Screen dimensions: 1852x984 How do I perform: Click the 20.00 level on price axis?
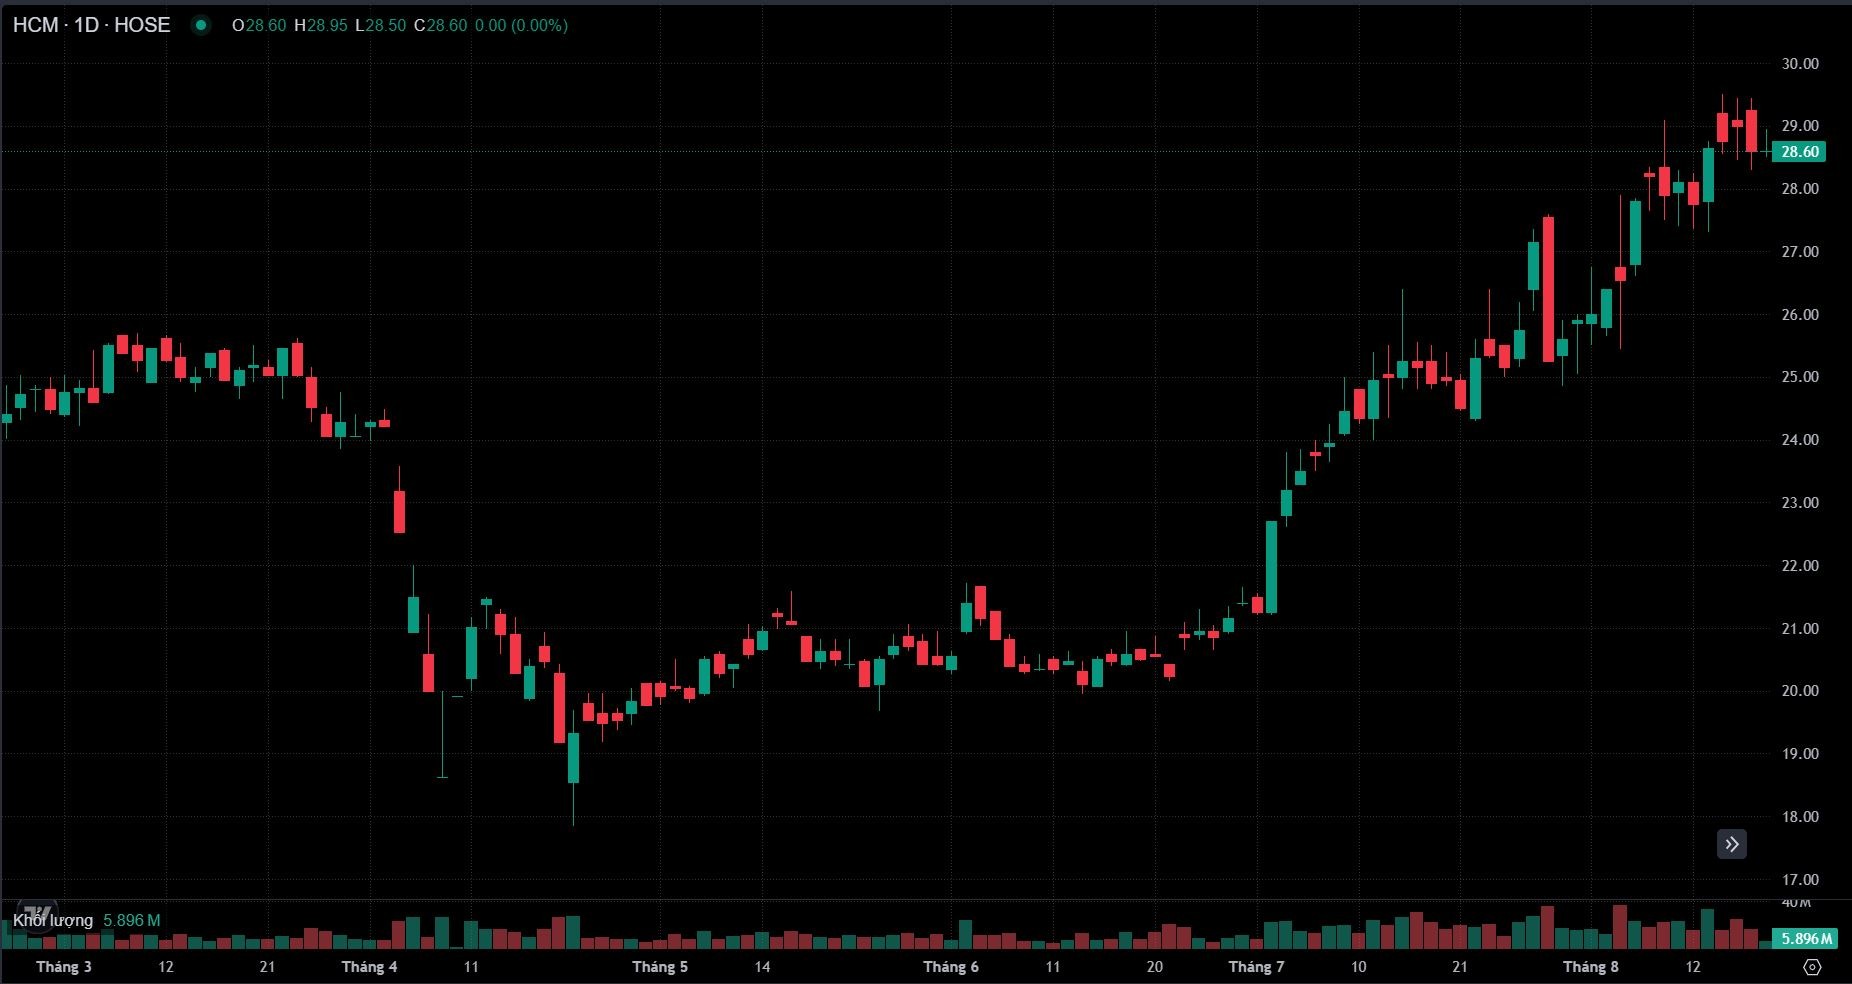(x=1800, y=691)
